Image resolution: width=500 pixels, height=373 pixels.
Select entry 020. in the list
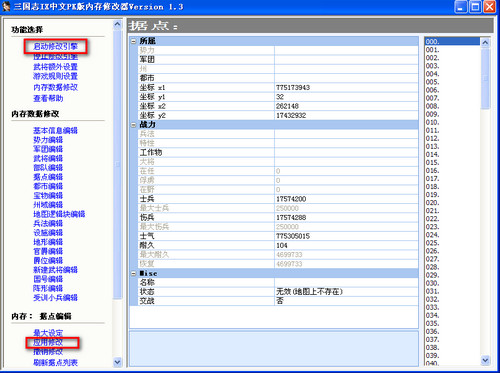(x=452, y=203)
